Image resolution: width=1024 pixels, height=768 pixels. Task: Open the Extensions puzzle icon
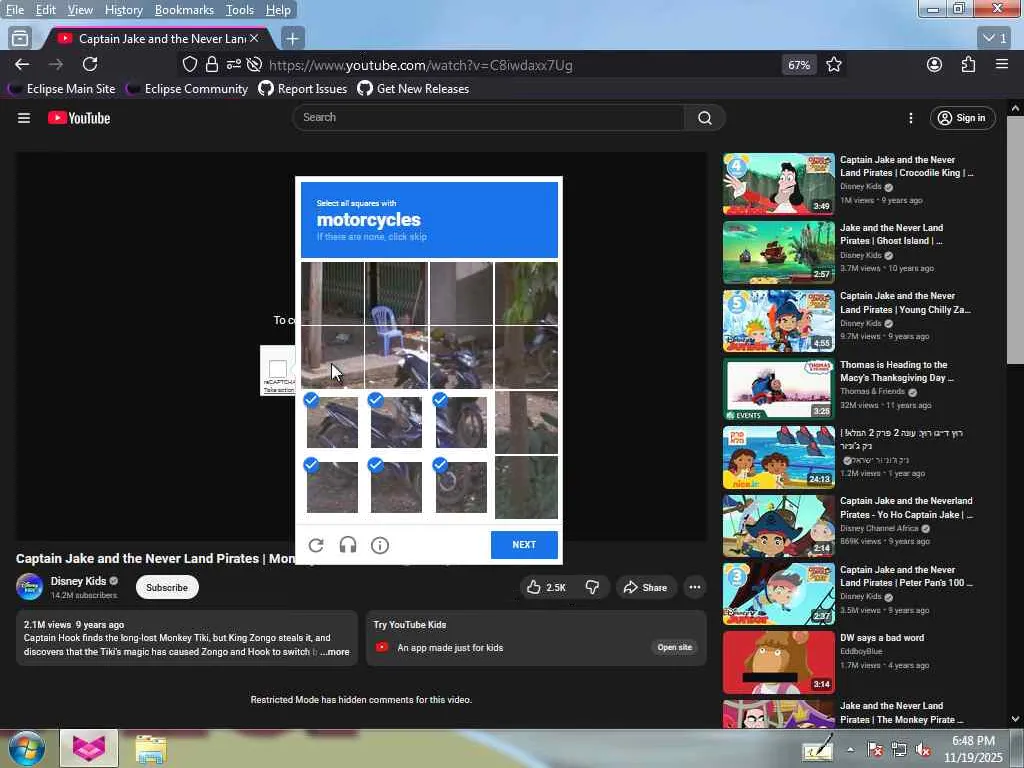tap(968, 64)
